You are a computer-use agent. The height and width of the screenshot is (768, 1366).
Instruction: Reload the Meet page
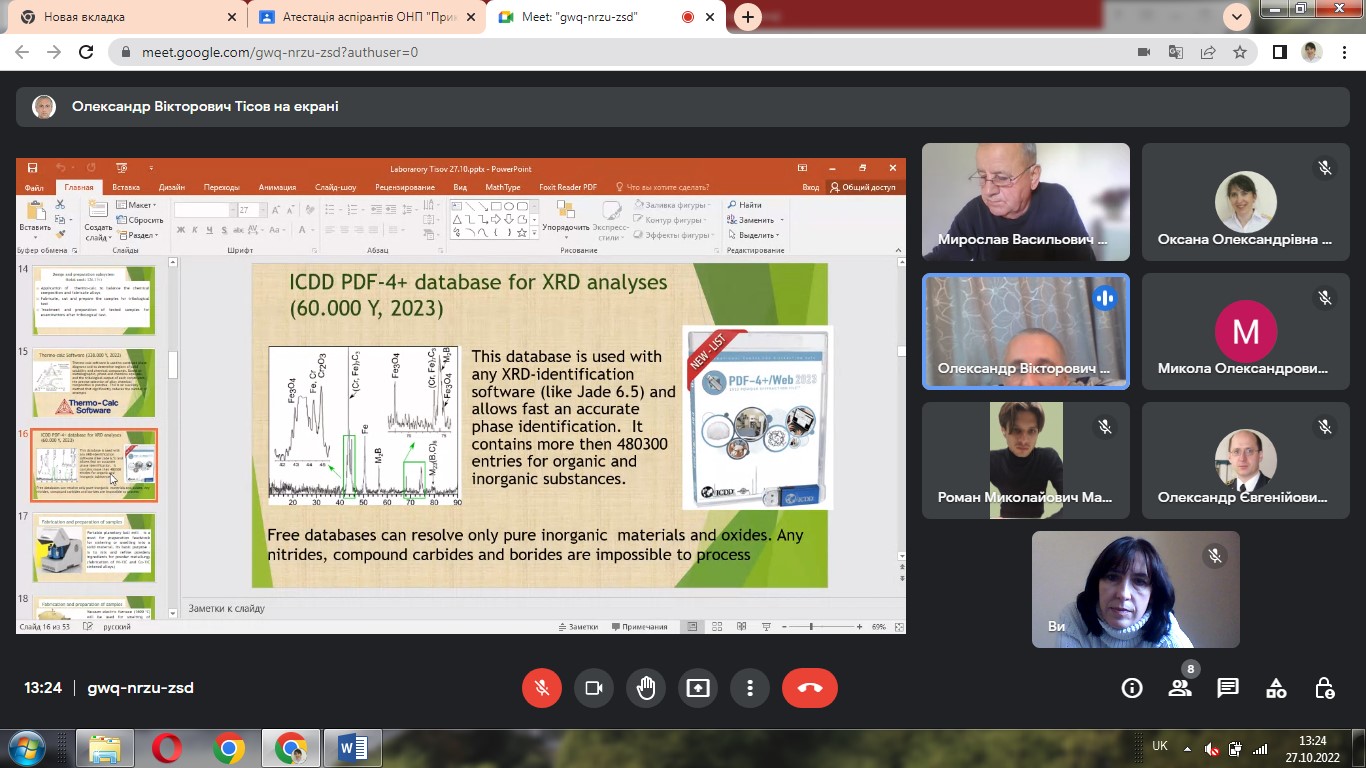(87, 52)
